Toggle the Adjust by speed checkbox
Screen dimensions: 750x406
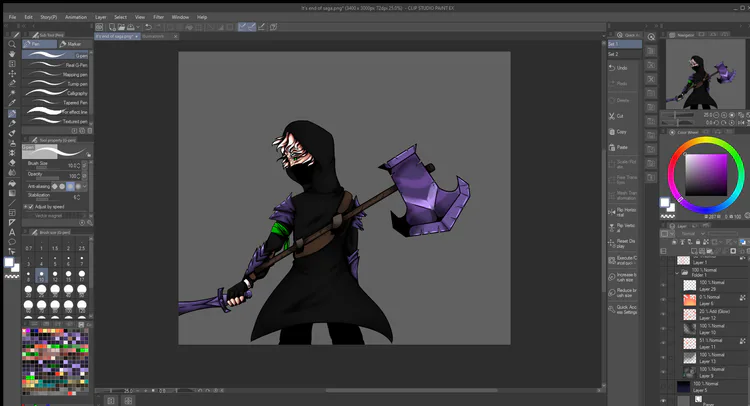[31, 207]
